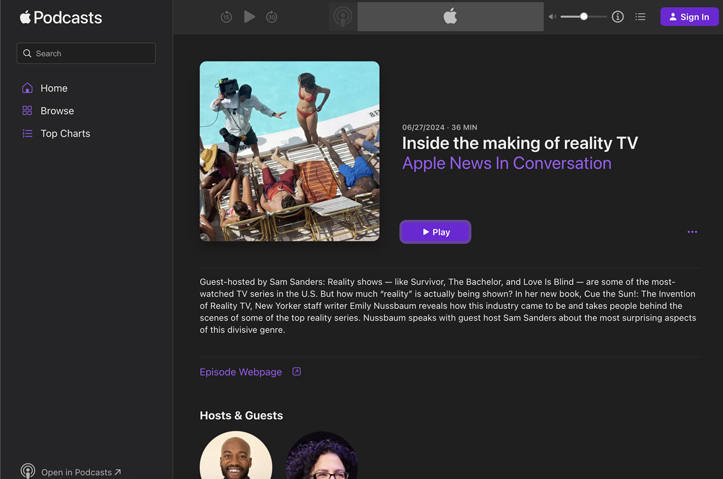Click the Episode Webpage external link icon
The image size is (723, 479).
(296, 372)
